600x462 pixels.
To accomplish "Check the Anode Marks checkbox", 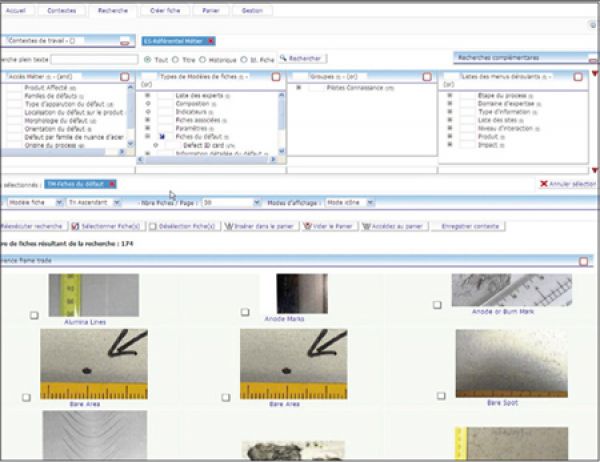I will tap(245, 312).
